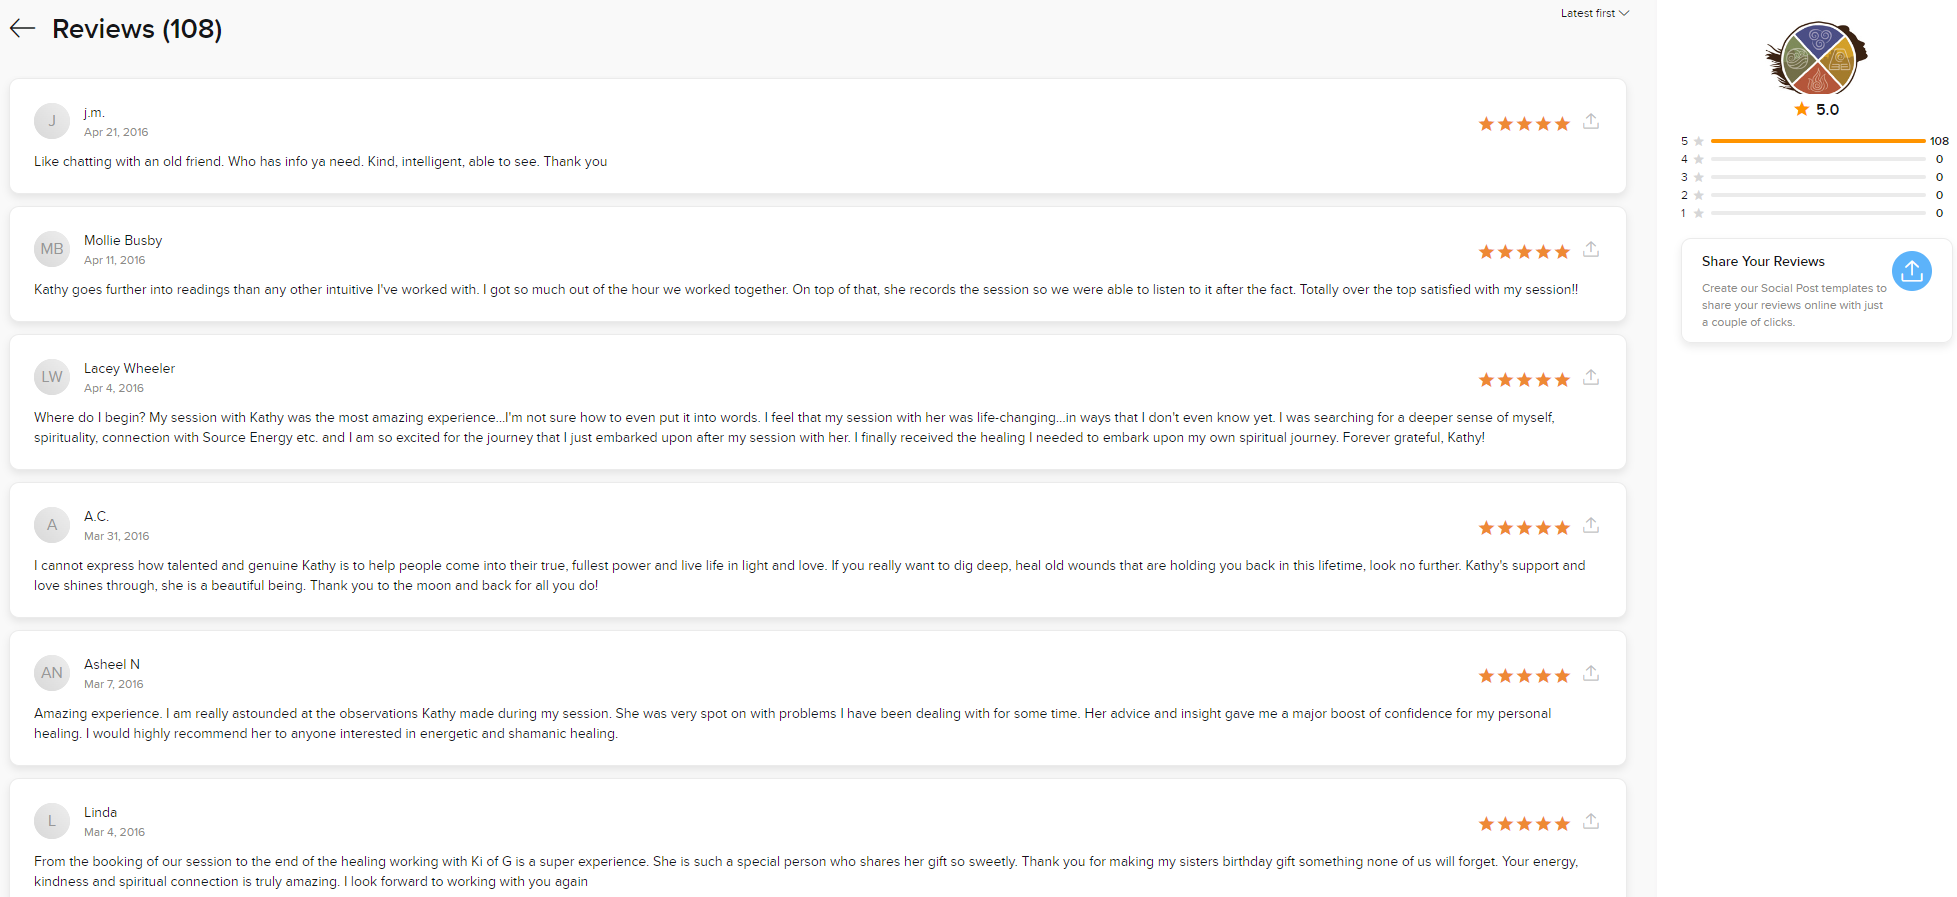Share the A.C. review
The image size is (1957, 897).
point(1591,525)
